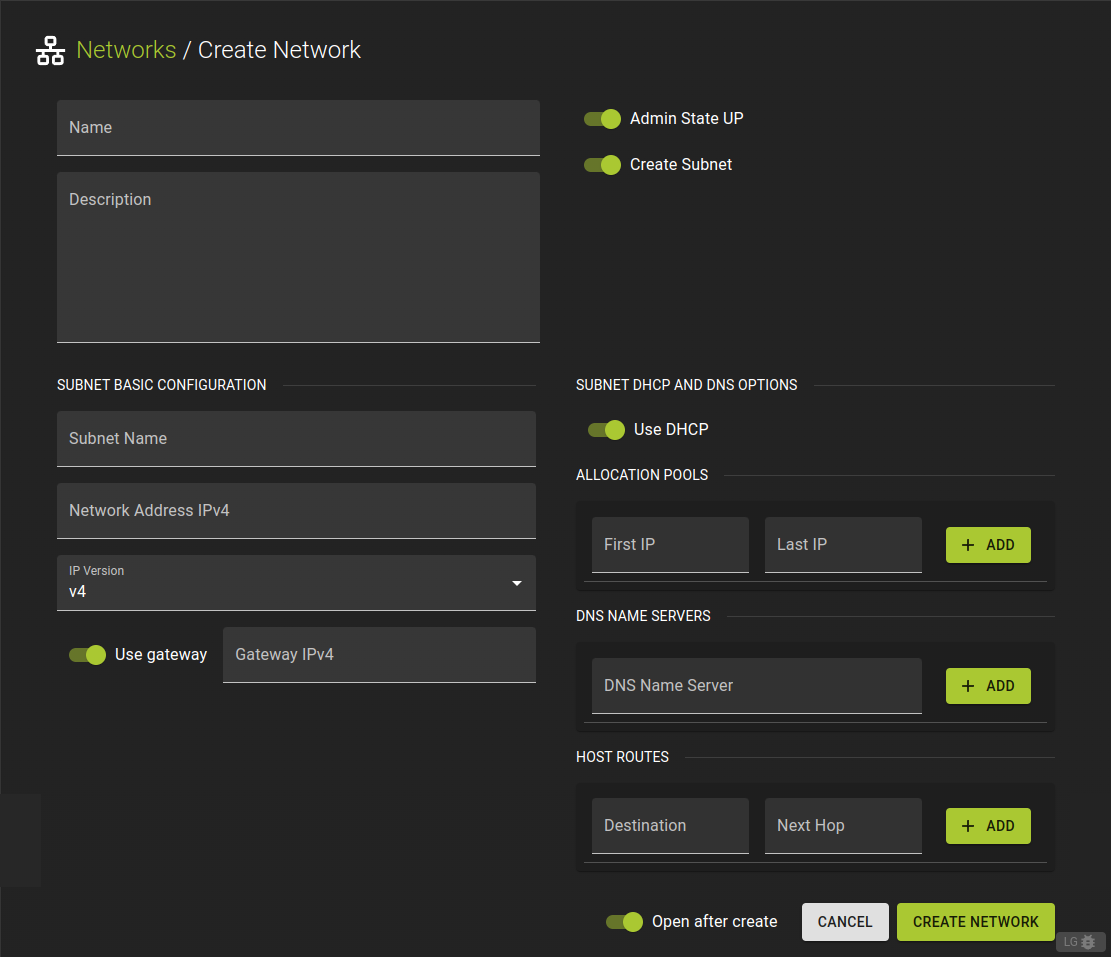Click the DNS Name Server field
1111x958 pixels.
pyautogui.click(x=757, y=685)
